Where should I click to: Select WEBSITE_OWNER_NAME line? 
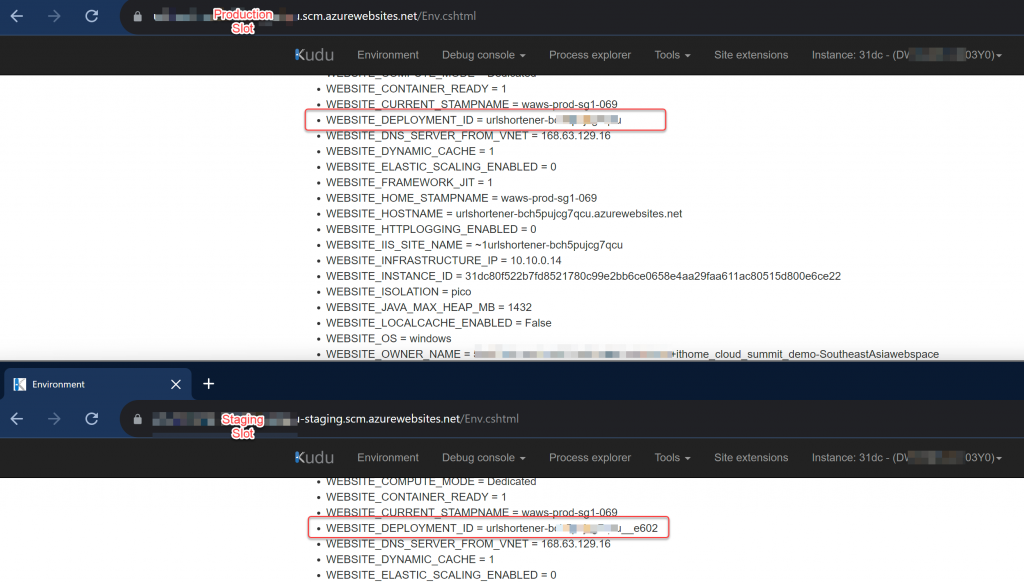(x=632, y=355)
